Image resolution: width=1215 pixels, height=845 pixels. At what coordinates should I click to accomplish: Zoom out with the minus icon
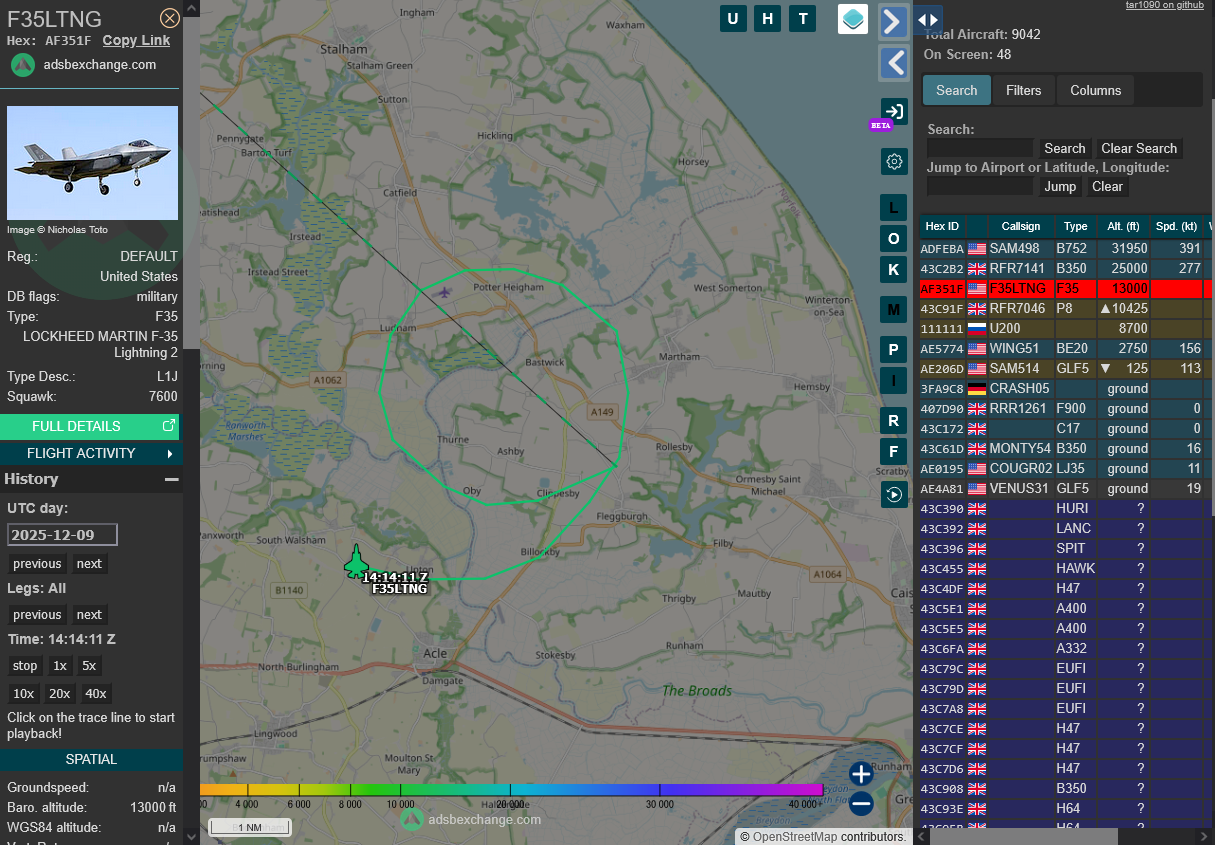[861, 803]
